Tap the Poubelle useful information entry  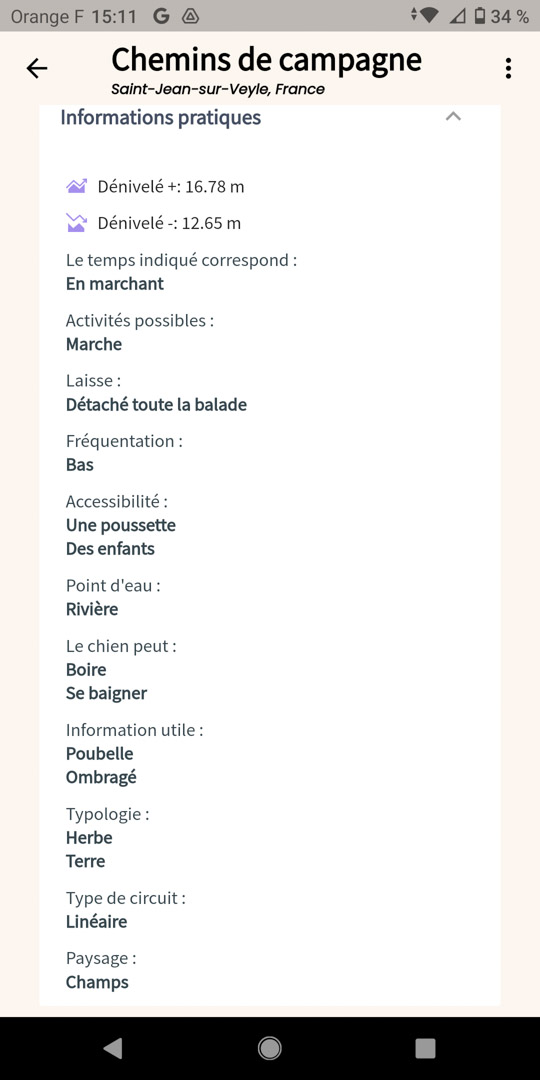pos(99,754)
